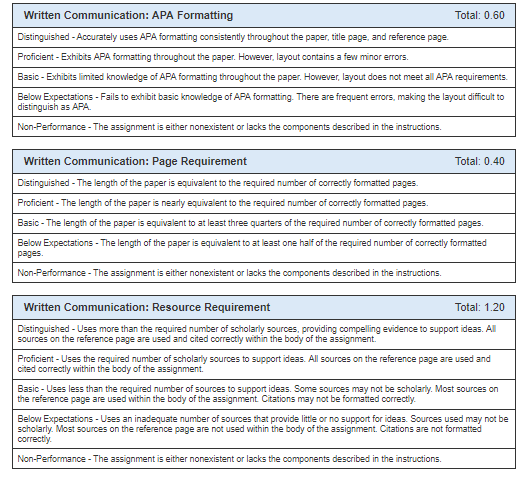Choose Proficient row about minor layout errors

(x=264, y=57)
